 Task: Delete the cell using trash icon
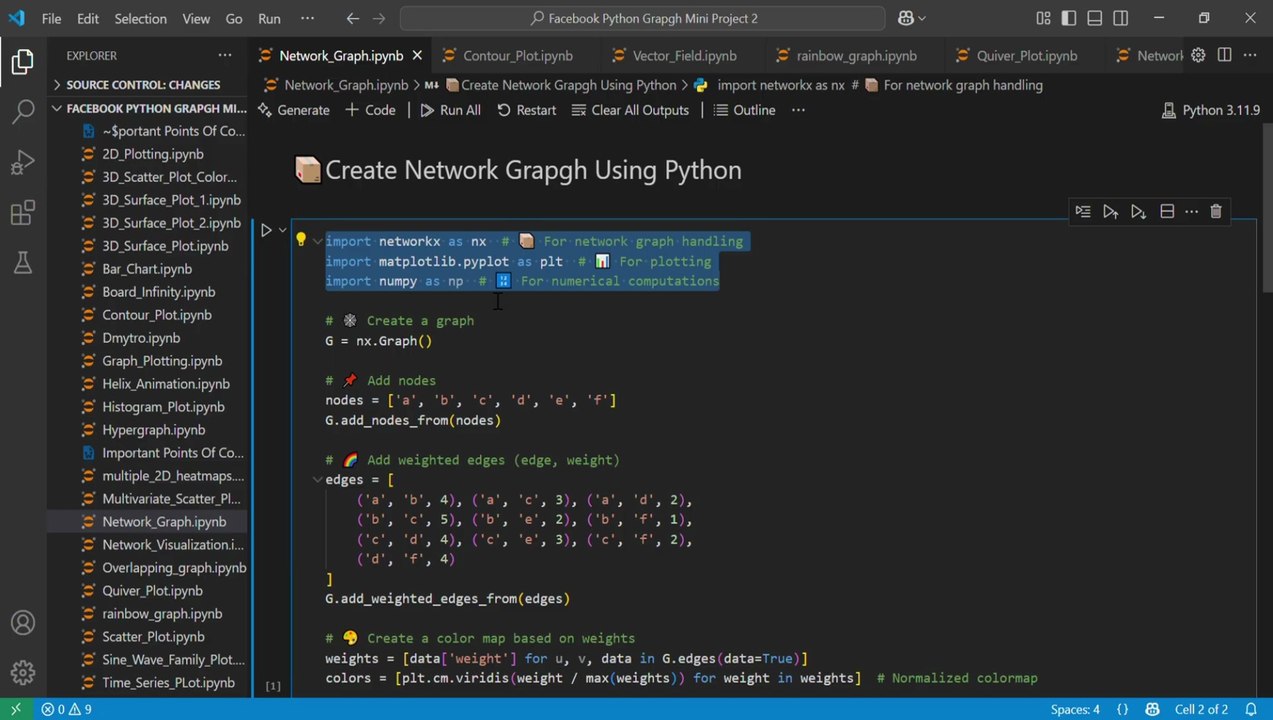(x=1216, y=211)
